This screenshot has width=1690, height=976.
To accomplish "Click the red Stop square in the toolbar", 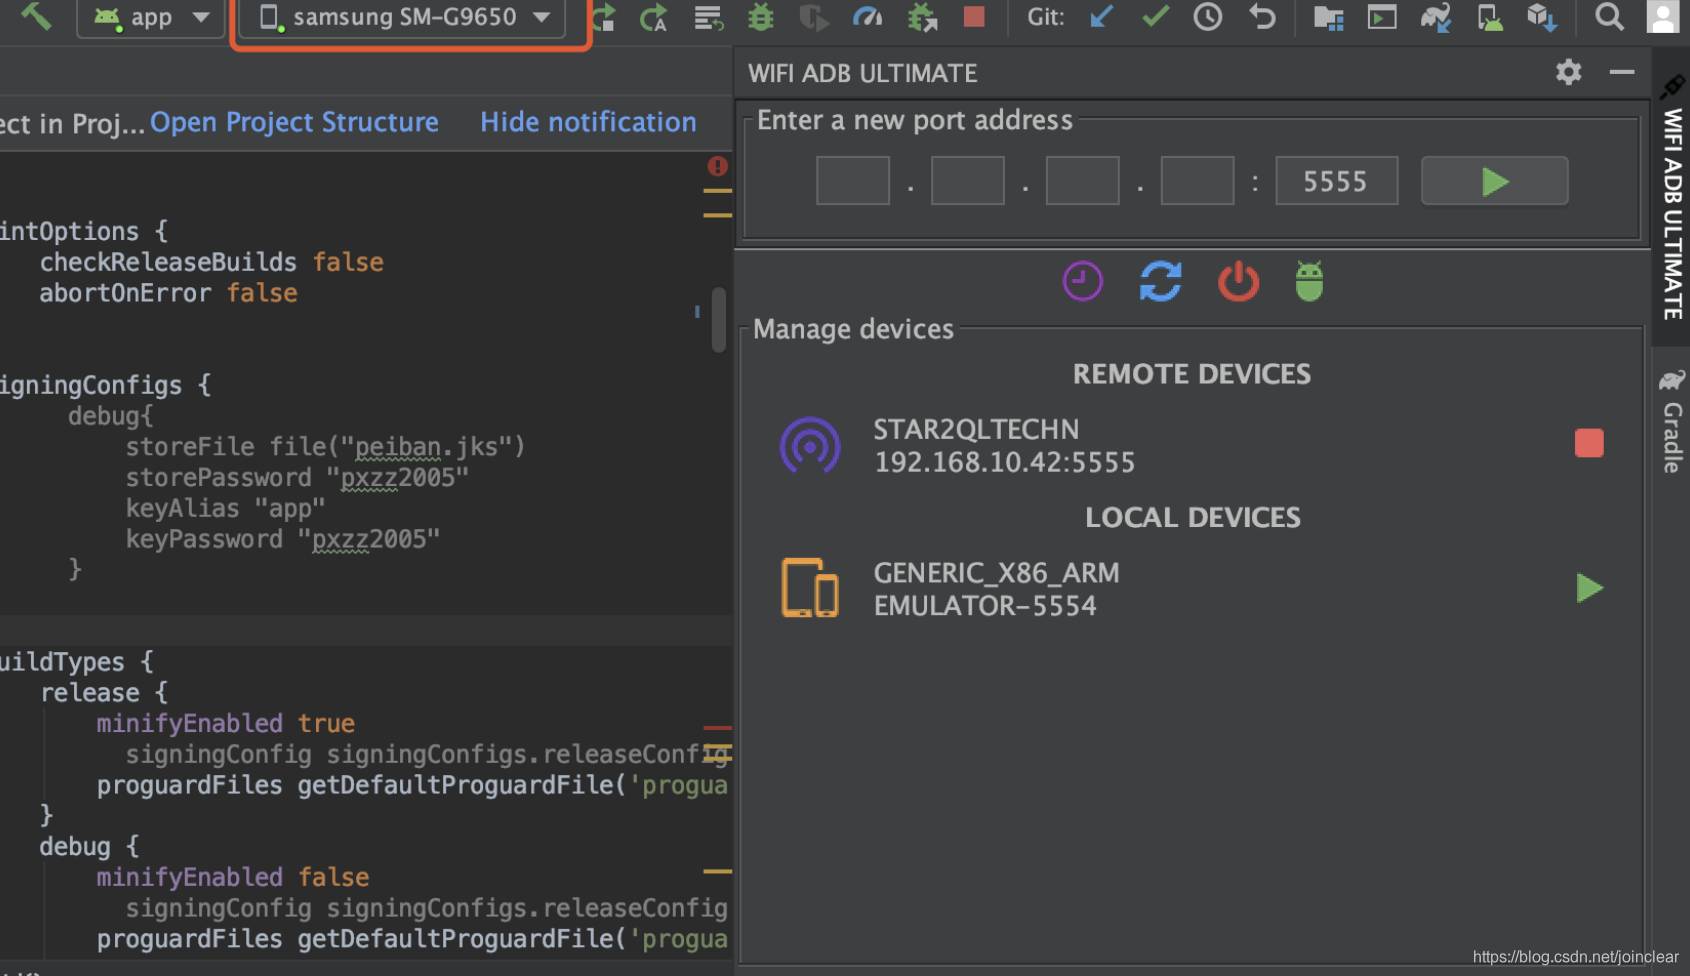I will coord(974,16).
